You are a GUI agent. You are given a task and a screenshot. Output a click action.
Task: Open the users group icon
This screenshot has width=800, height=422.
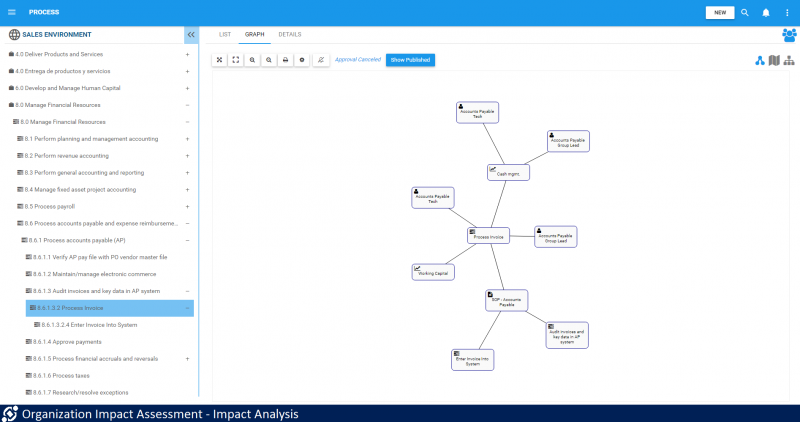click(x=789, y=34)
